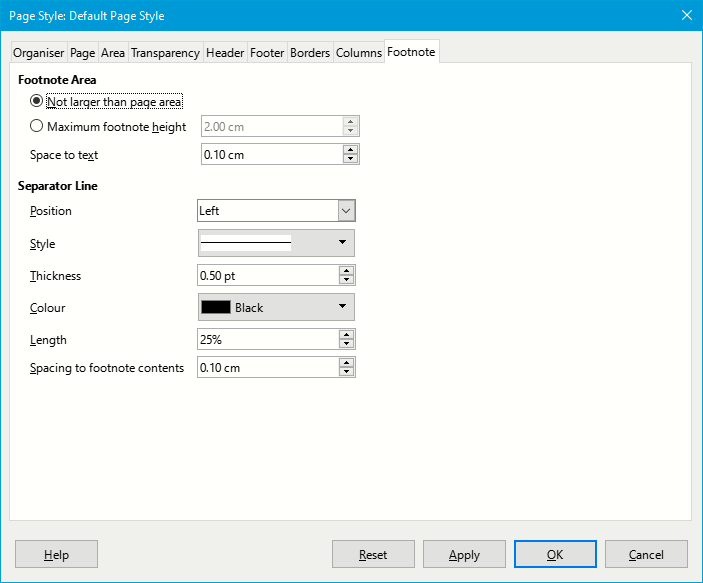Decrease Spacing to footnote contents value
This screenshot has height=583, width=703.
coord(346,372)
